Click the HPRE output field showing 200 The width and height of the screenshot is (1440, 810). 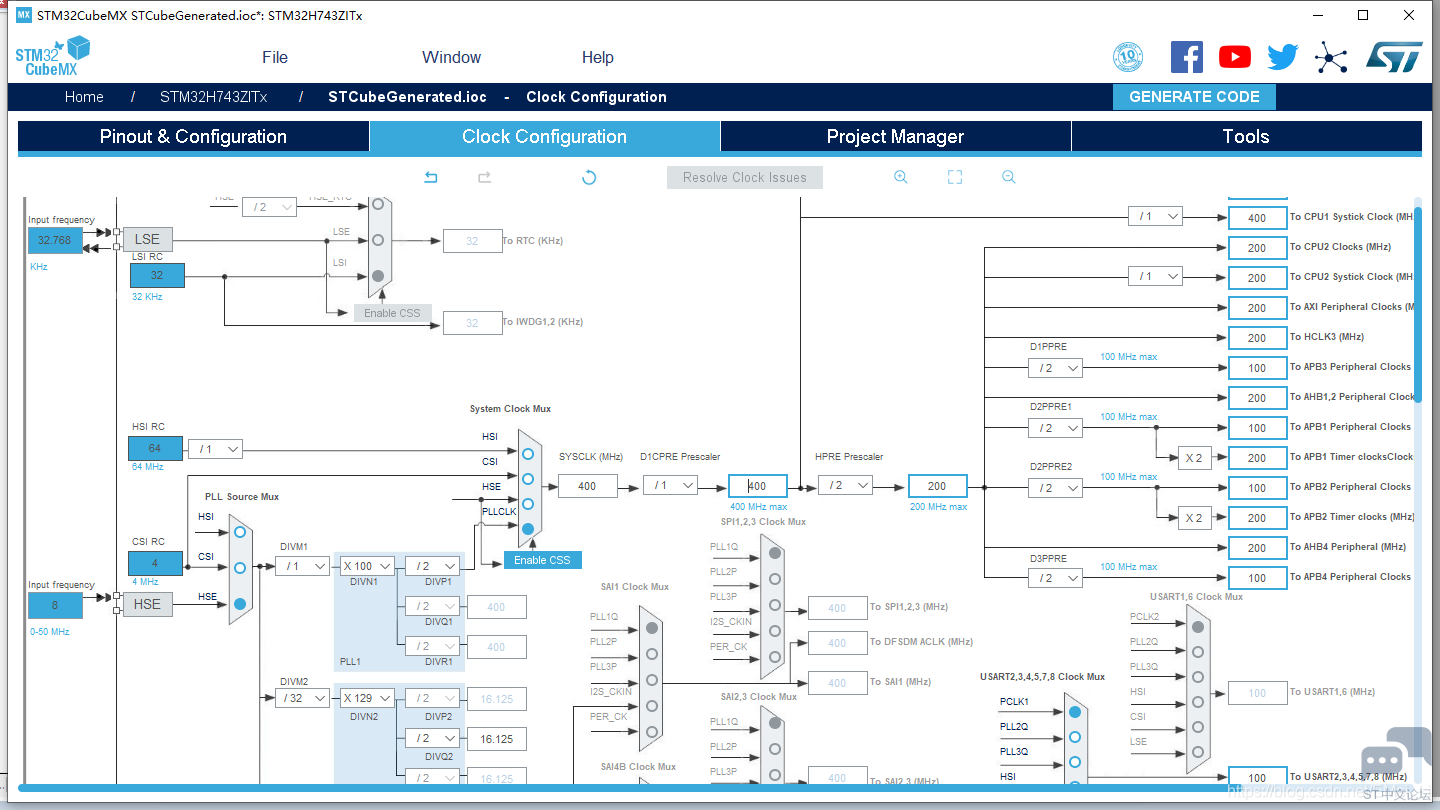click(x=937, y=486)
